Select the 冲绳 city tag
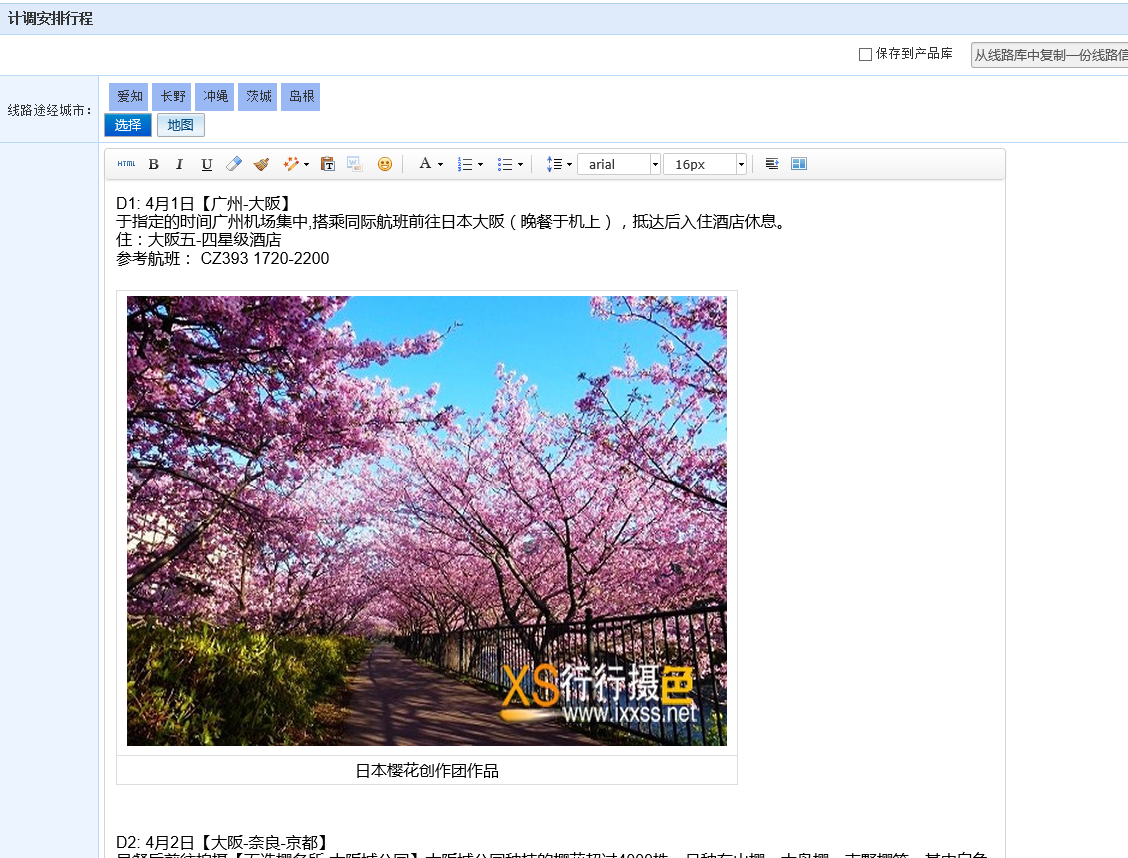The height and width of the screenshot is (858, 1128). tap(215, 96)
